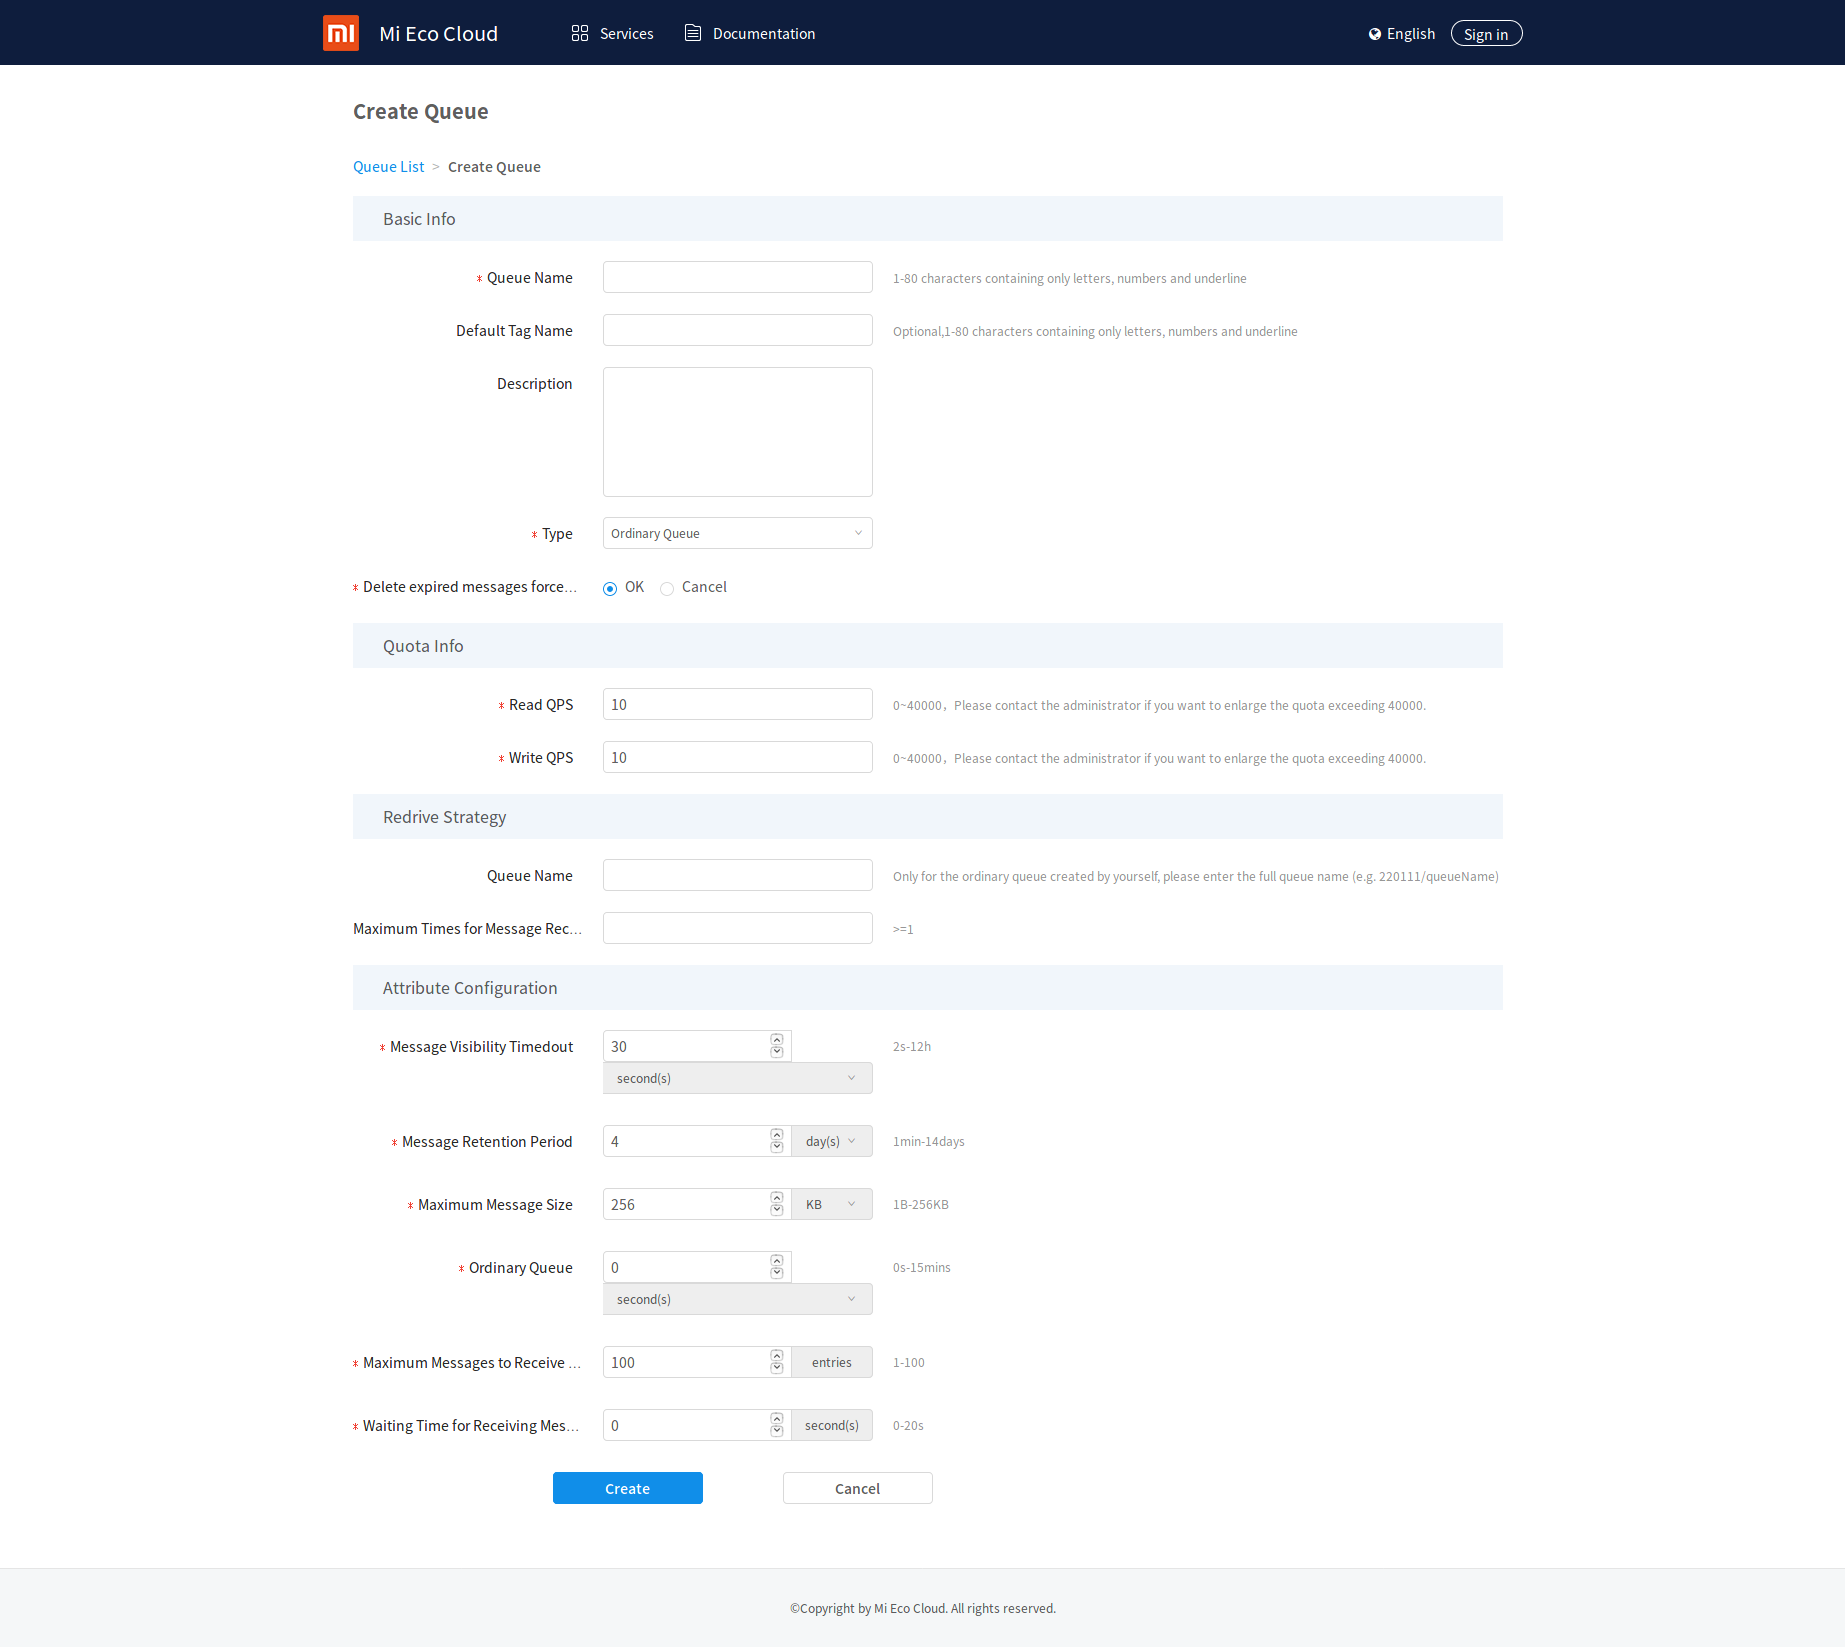The image size is (1845, 1647).
Task: Click the Documentation page icon
Action: 692,33
